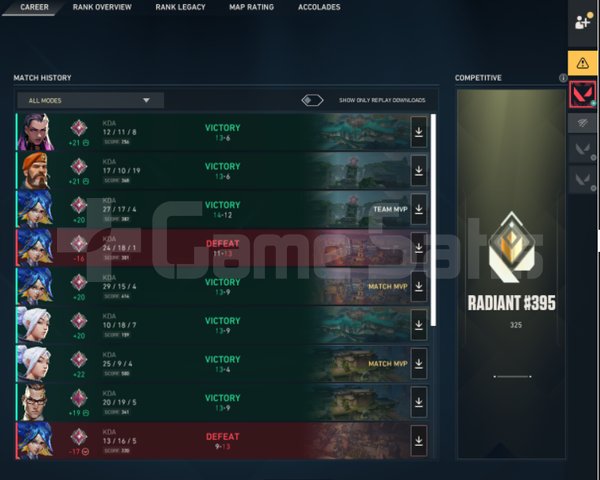
Task: Open the add friend icon
Action: (583, 22)
